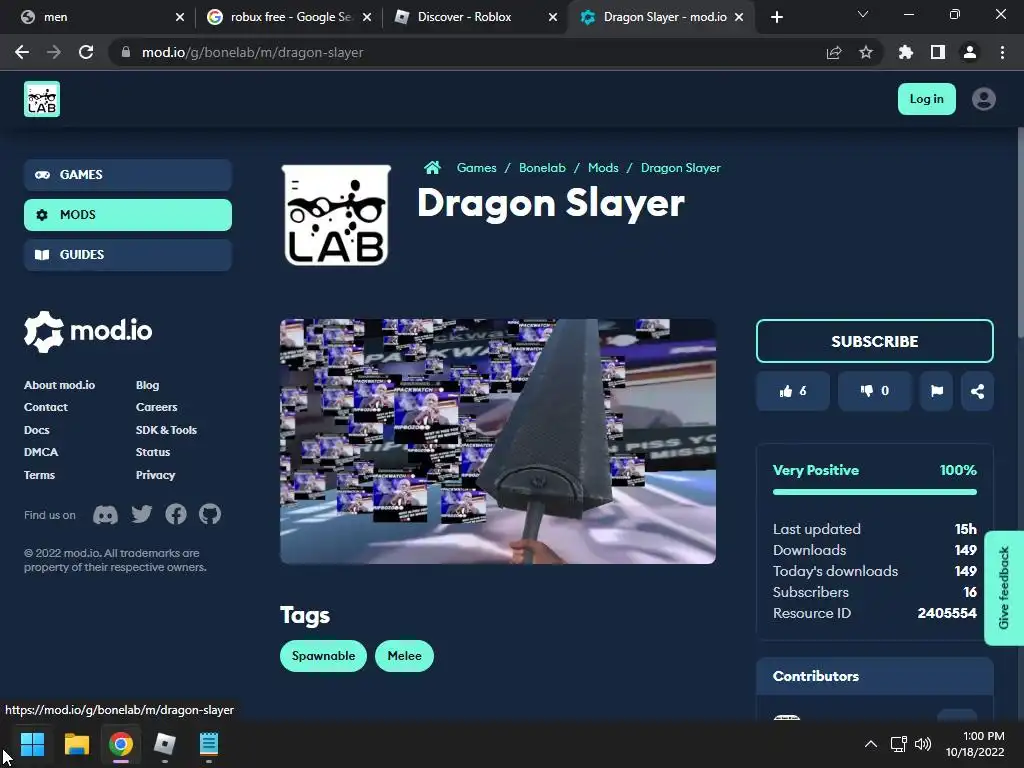The height and width of the screenshot is (768, 1024).
Task: Open Chrome extensions puzzle icon
Action: (905, 52)
